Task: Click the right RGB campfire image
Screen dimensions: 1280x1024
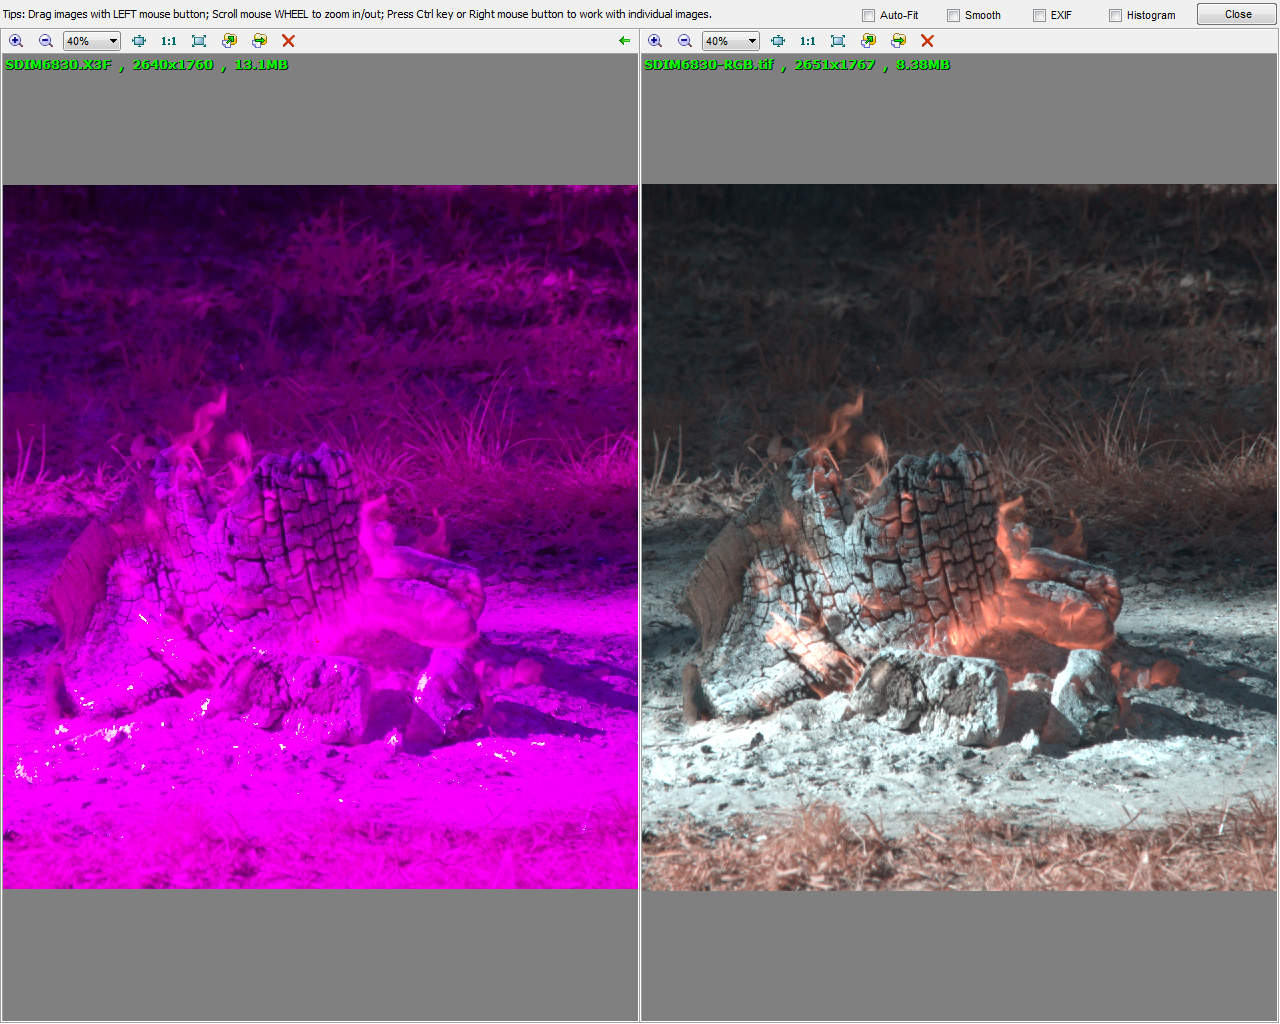Action: coord(959,537)
